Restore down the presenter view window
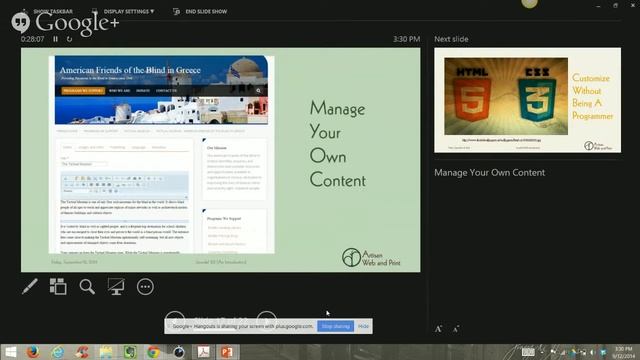This screenshot has width=640, height=360. [x=616, y=6]
